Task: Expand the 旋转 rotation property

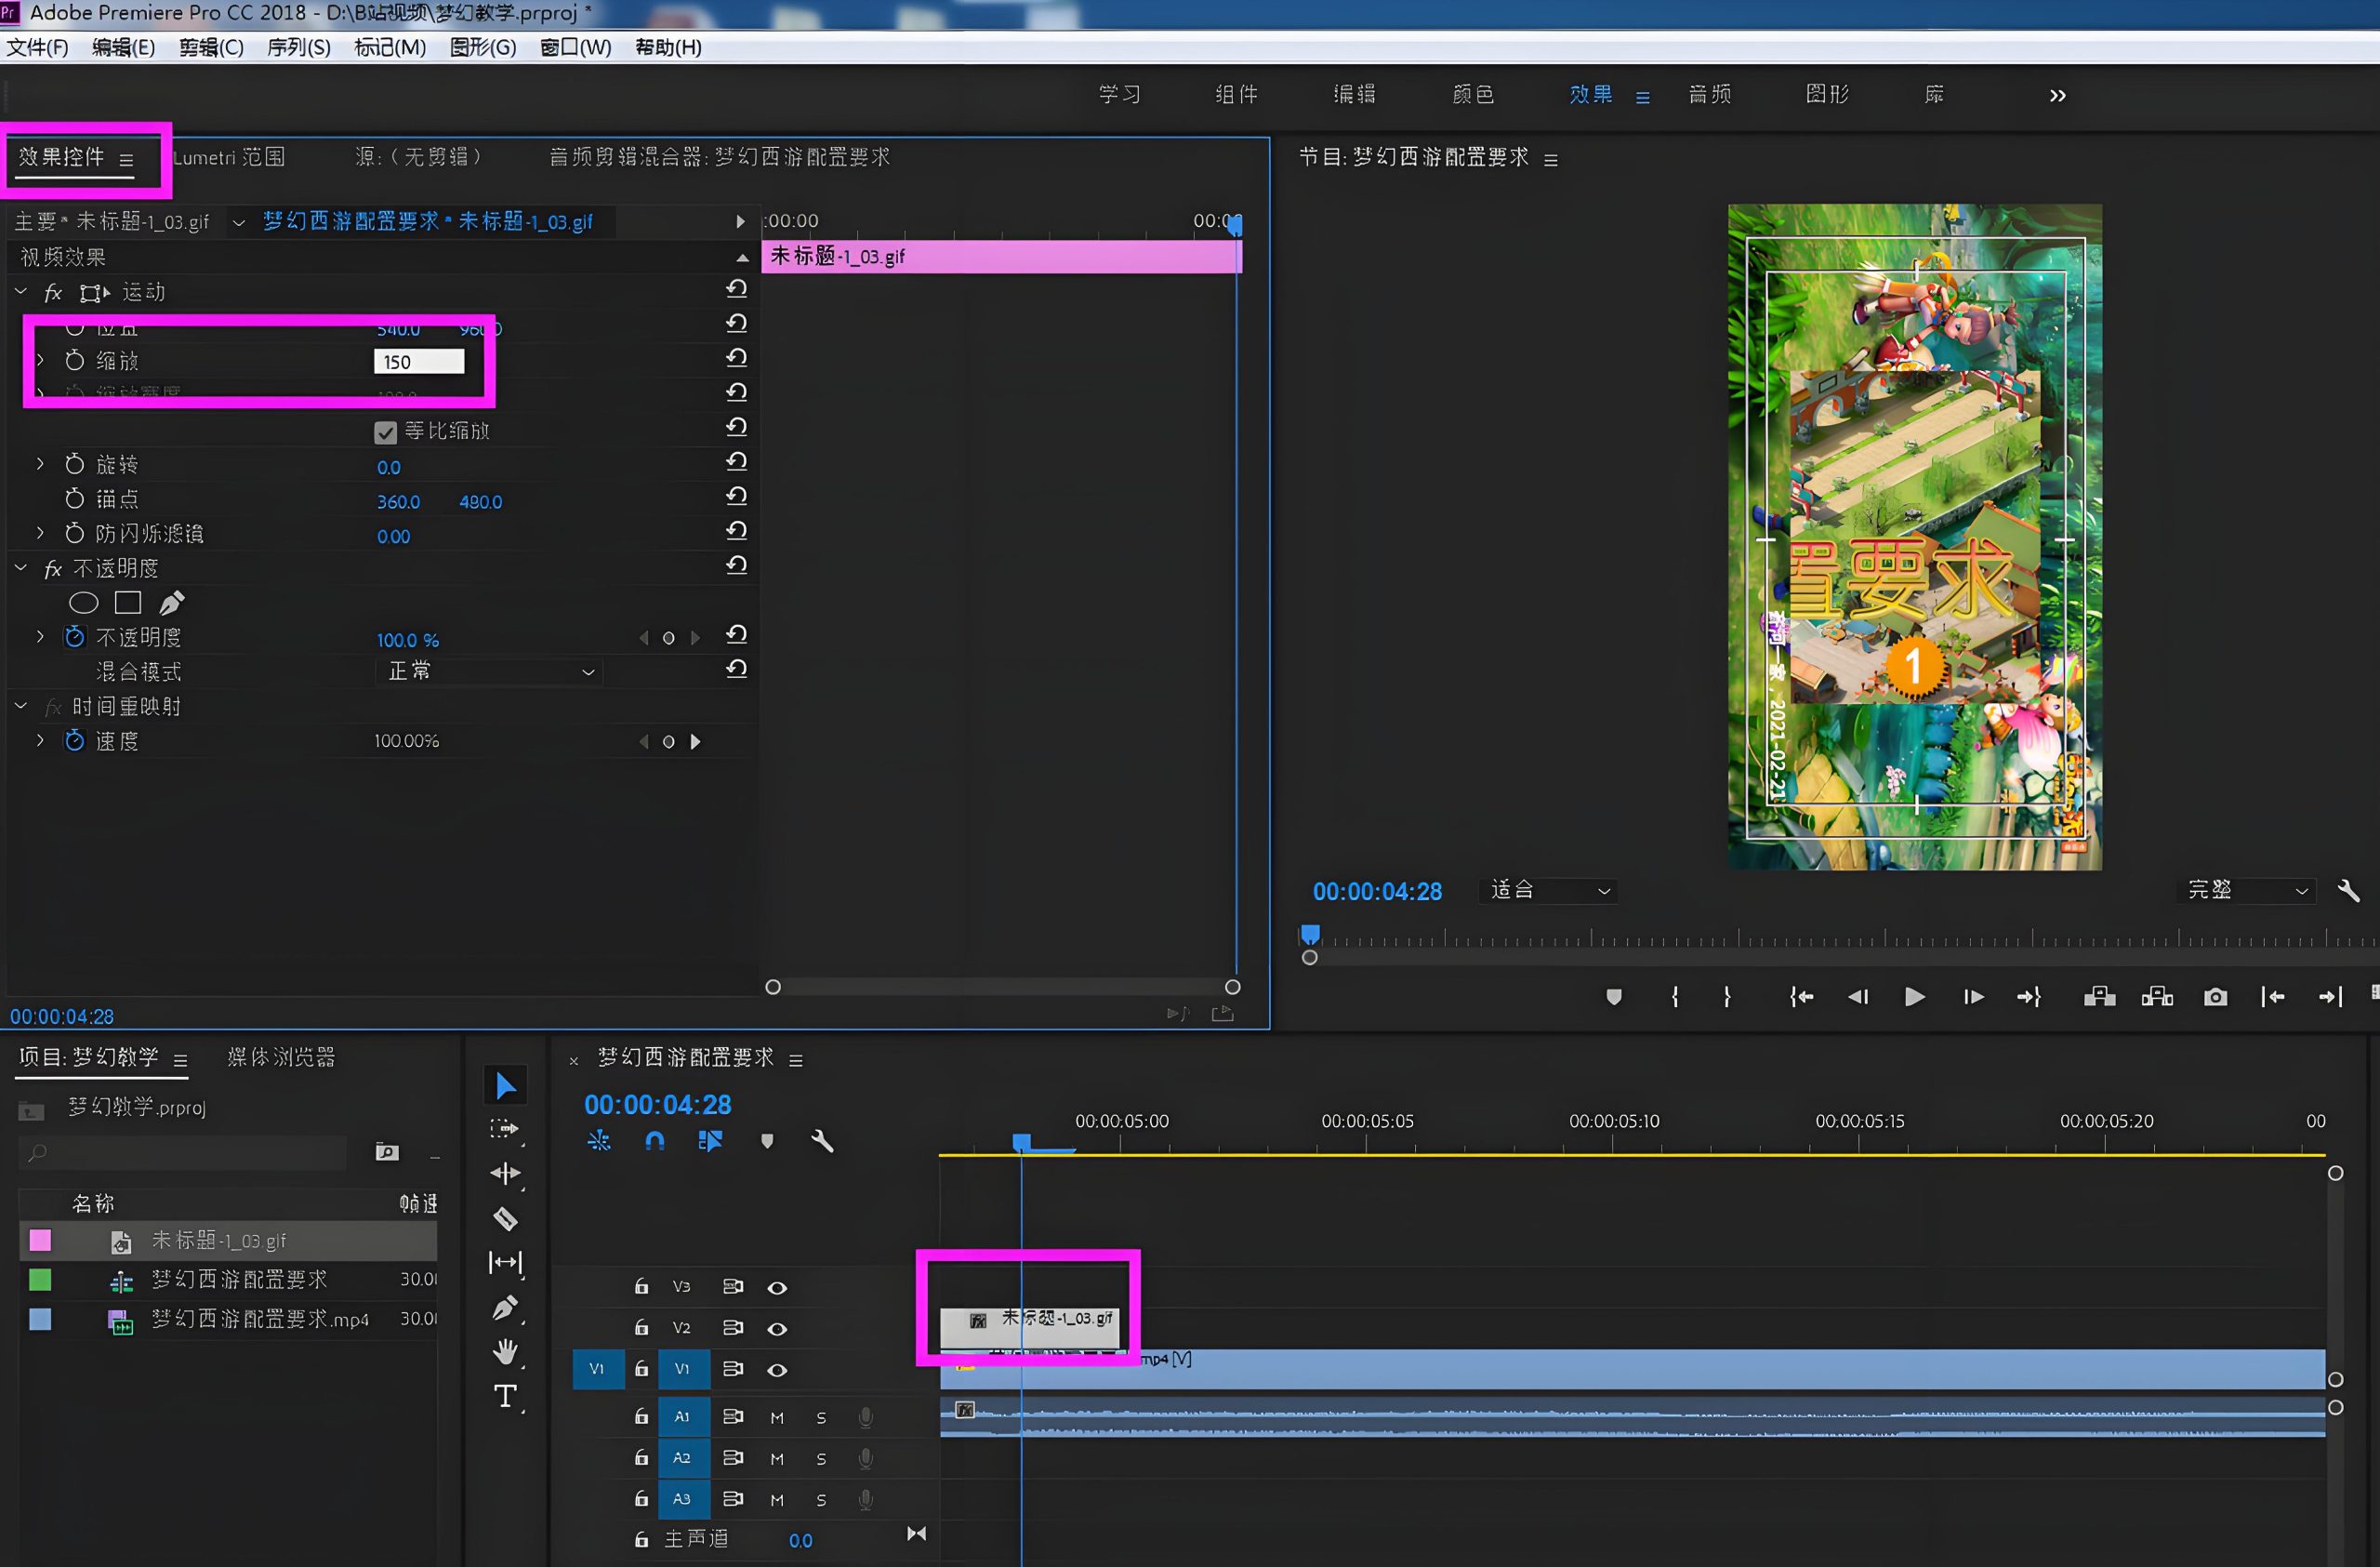Action: [40, 464]
